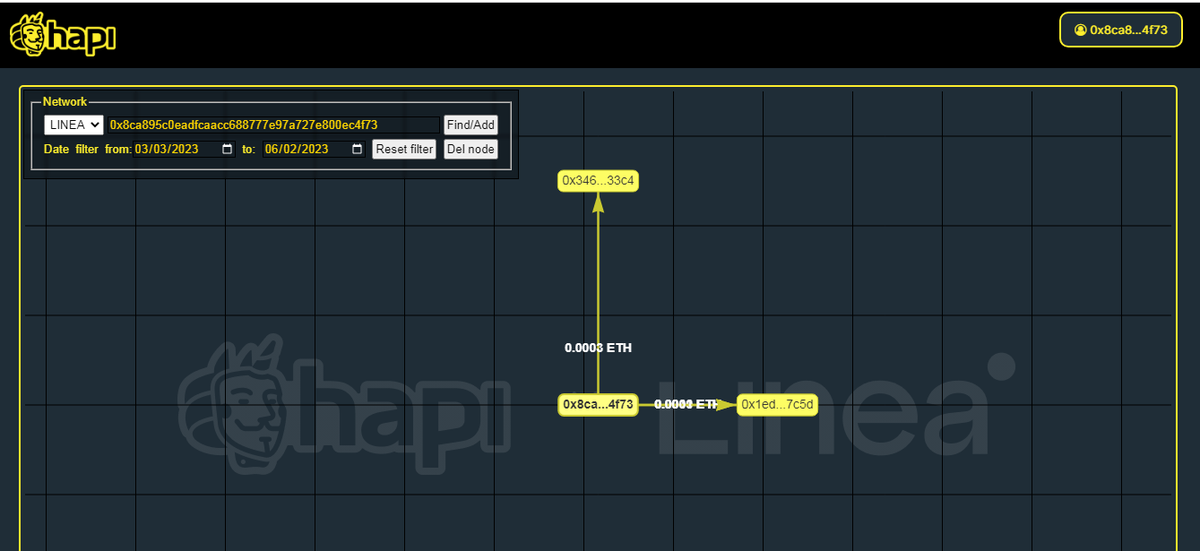
Task: Click the Reset filter button
Action: pos(404,149)
